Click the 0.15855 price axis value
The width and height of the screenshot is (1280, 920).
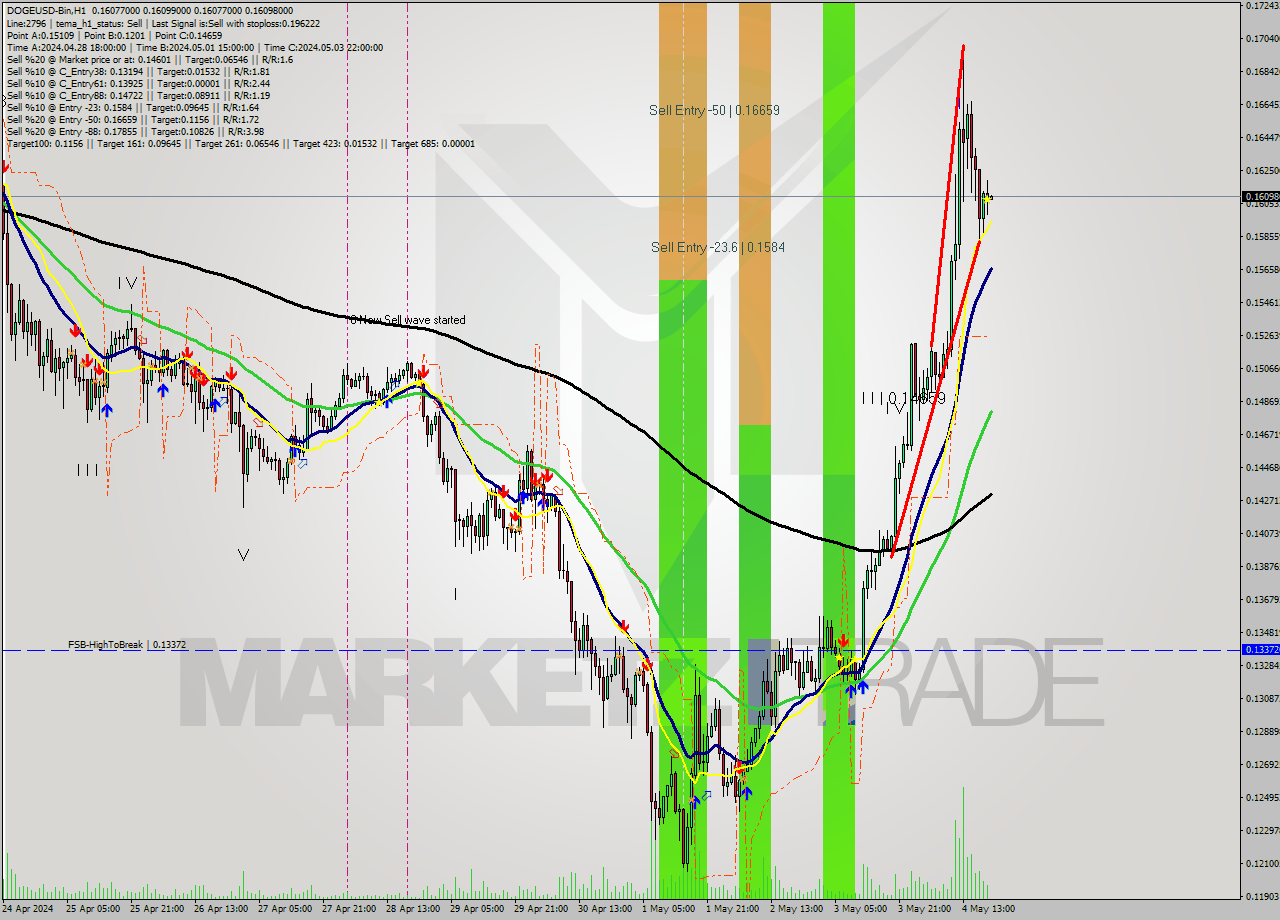pyautogui.click(x=1262, y=237)
